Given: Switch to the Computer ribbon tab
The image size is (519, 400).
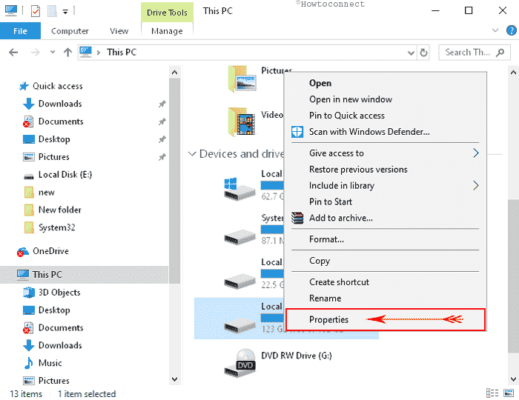Looking at the screenshot, I should pos(70,31).
